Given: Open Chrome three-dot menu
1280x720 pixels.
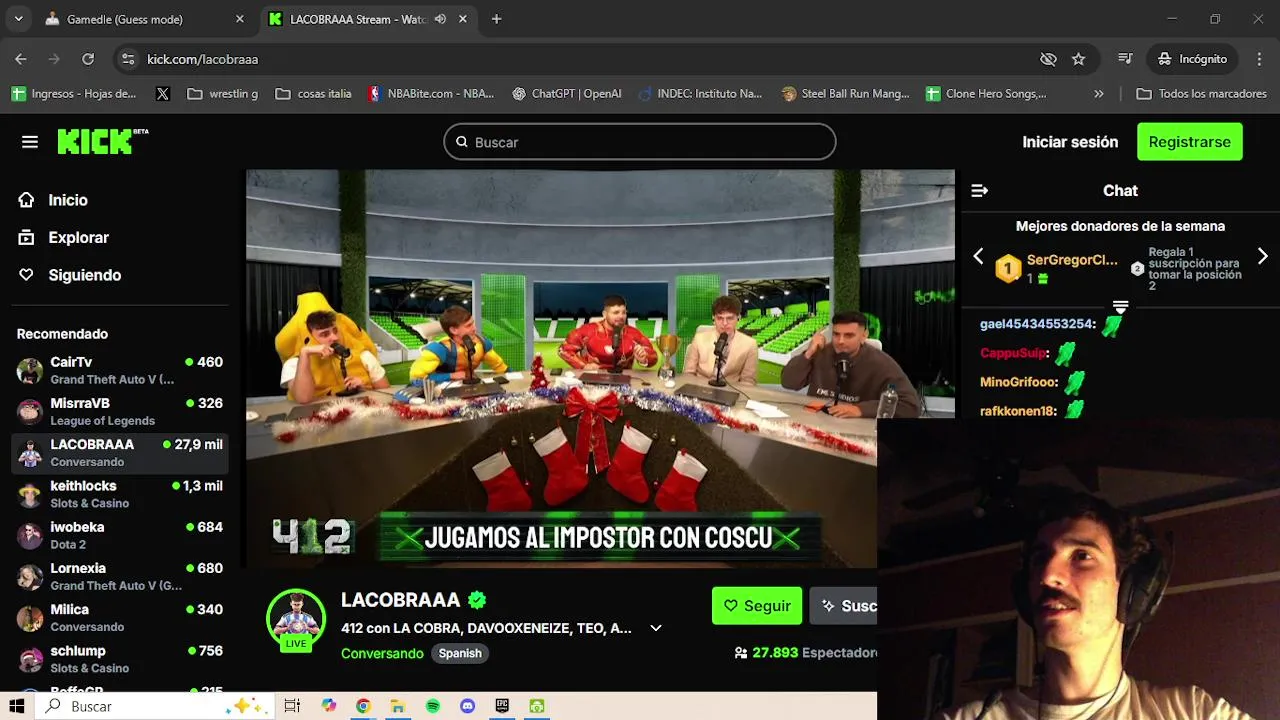Looking at the screenshot, I should (x=1257, y=59).
